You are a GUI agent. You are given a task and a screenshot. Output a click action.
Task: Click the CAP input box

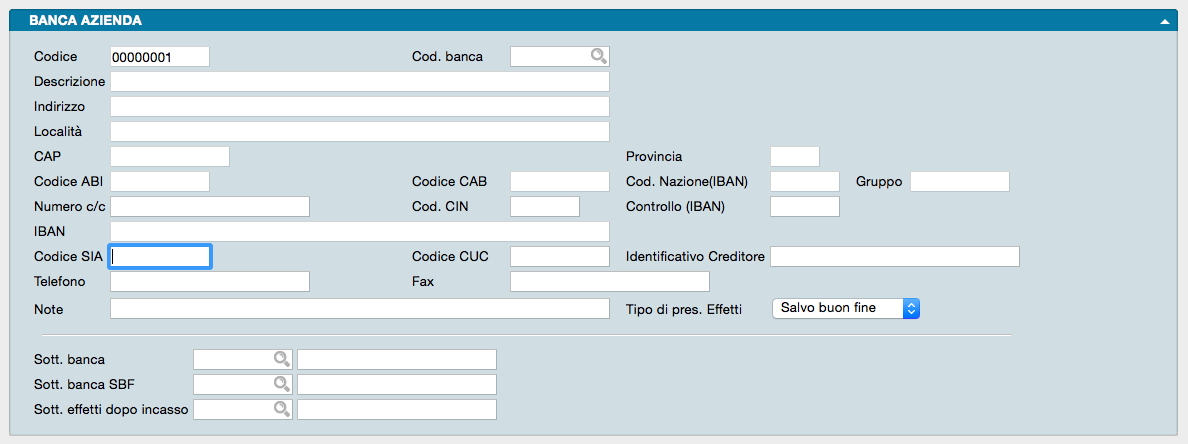pyautogui.click(x=169, y=157)
